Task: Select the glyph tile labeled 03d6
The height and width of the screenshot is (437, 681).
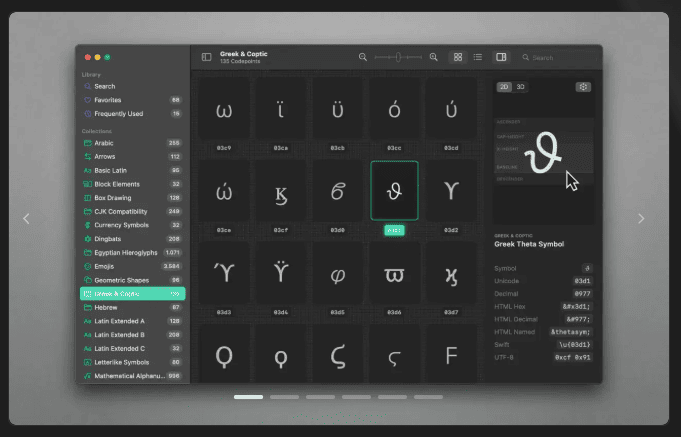Action: [394, 273]
